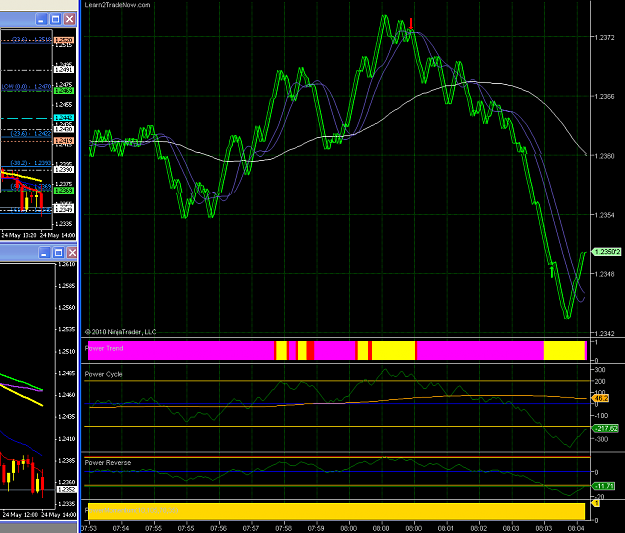This screenshot has width=625, height=533.
Task: Click the 07:54 time axis label
Action: pos(121,529)
